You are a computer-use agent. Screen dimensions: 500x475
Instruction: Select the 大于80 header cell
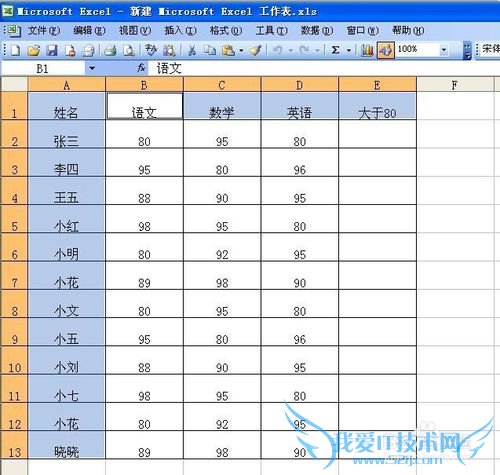pos(377,106)
